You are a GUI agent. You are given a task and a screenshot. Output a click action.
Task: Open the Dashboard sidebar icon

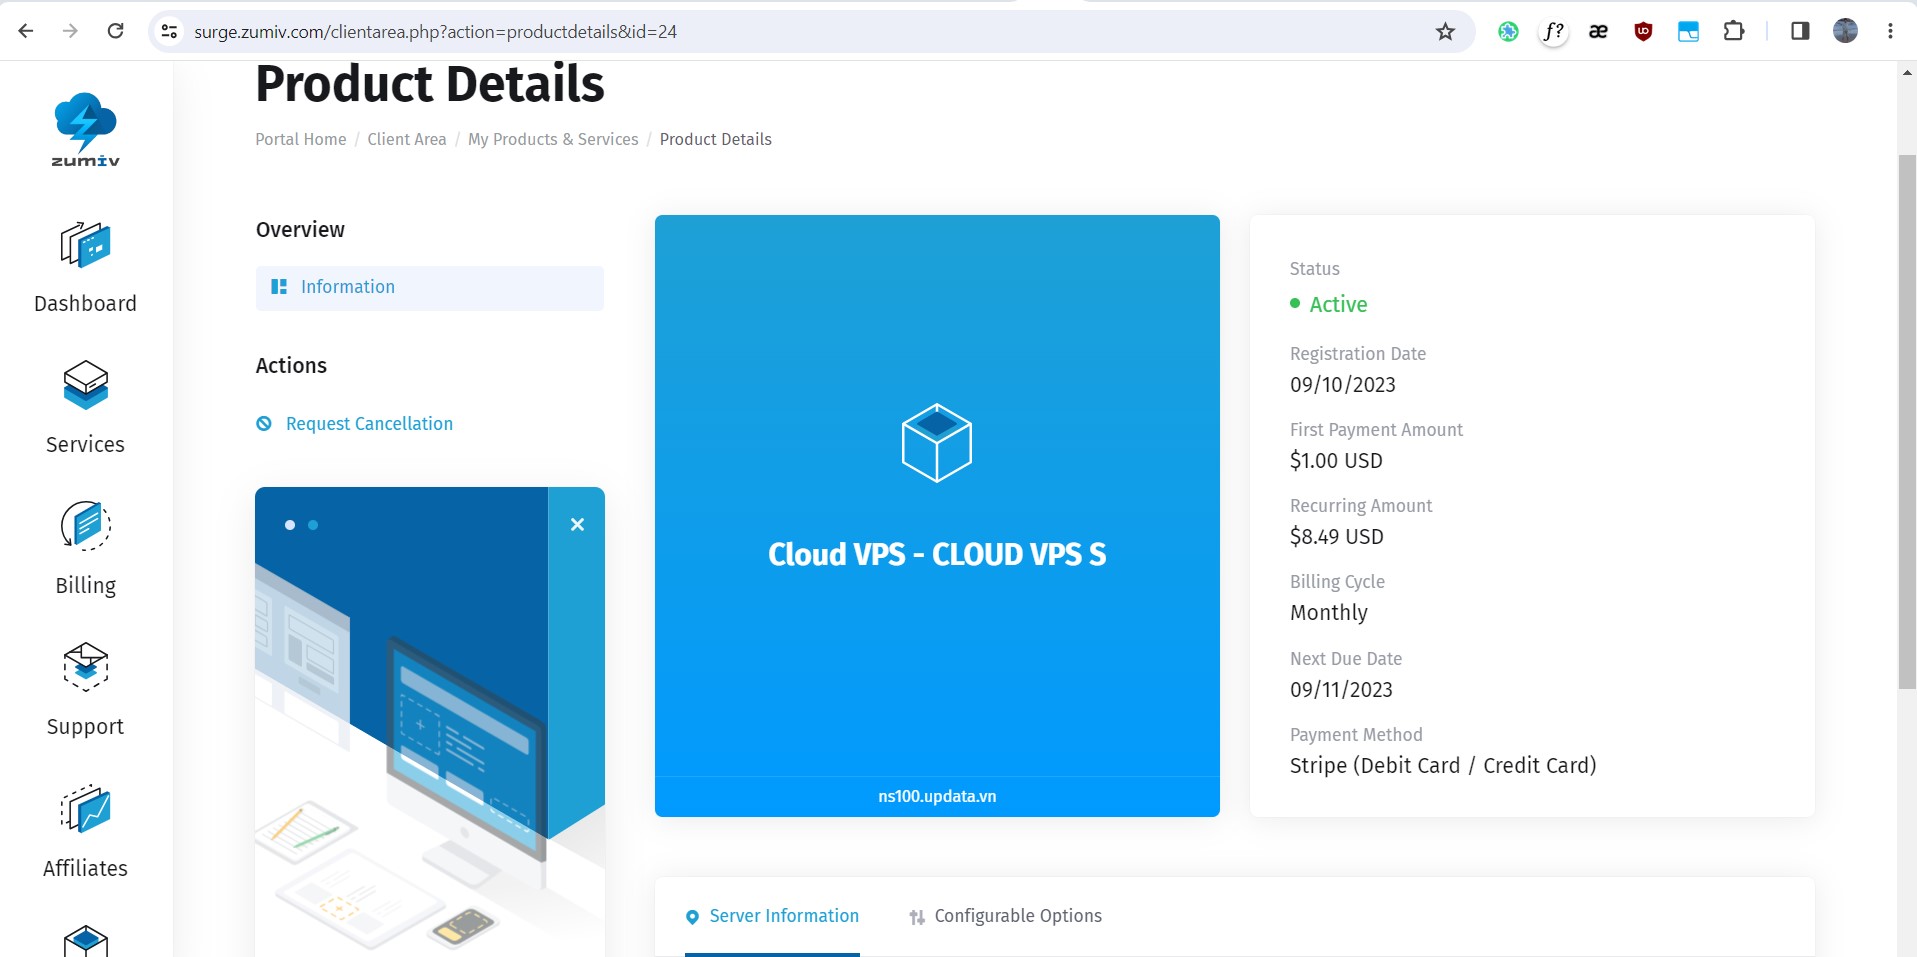(x=85, y=245)
